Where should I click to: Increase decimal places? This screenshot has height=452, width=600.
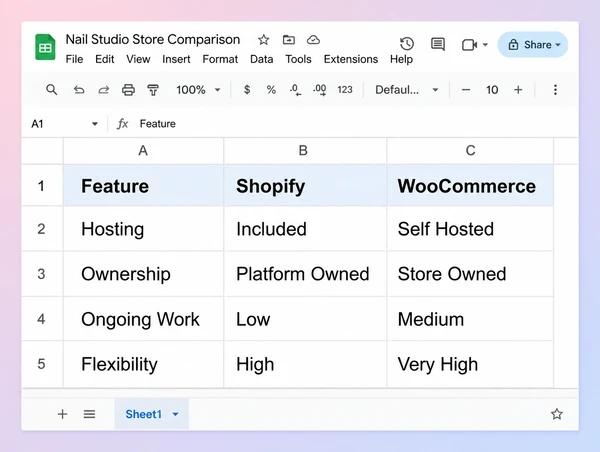[x=320, y=90]
